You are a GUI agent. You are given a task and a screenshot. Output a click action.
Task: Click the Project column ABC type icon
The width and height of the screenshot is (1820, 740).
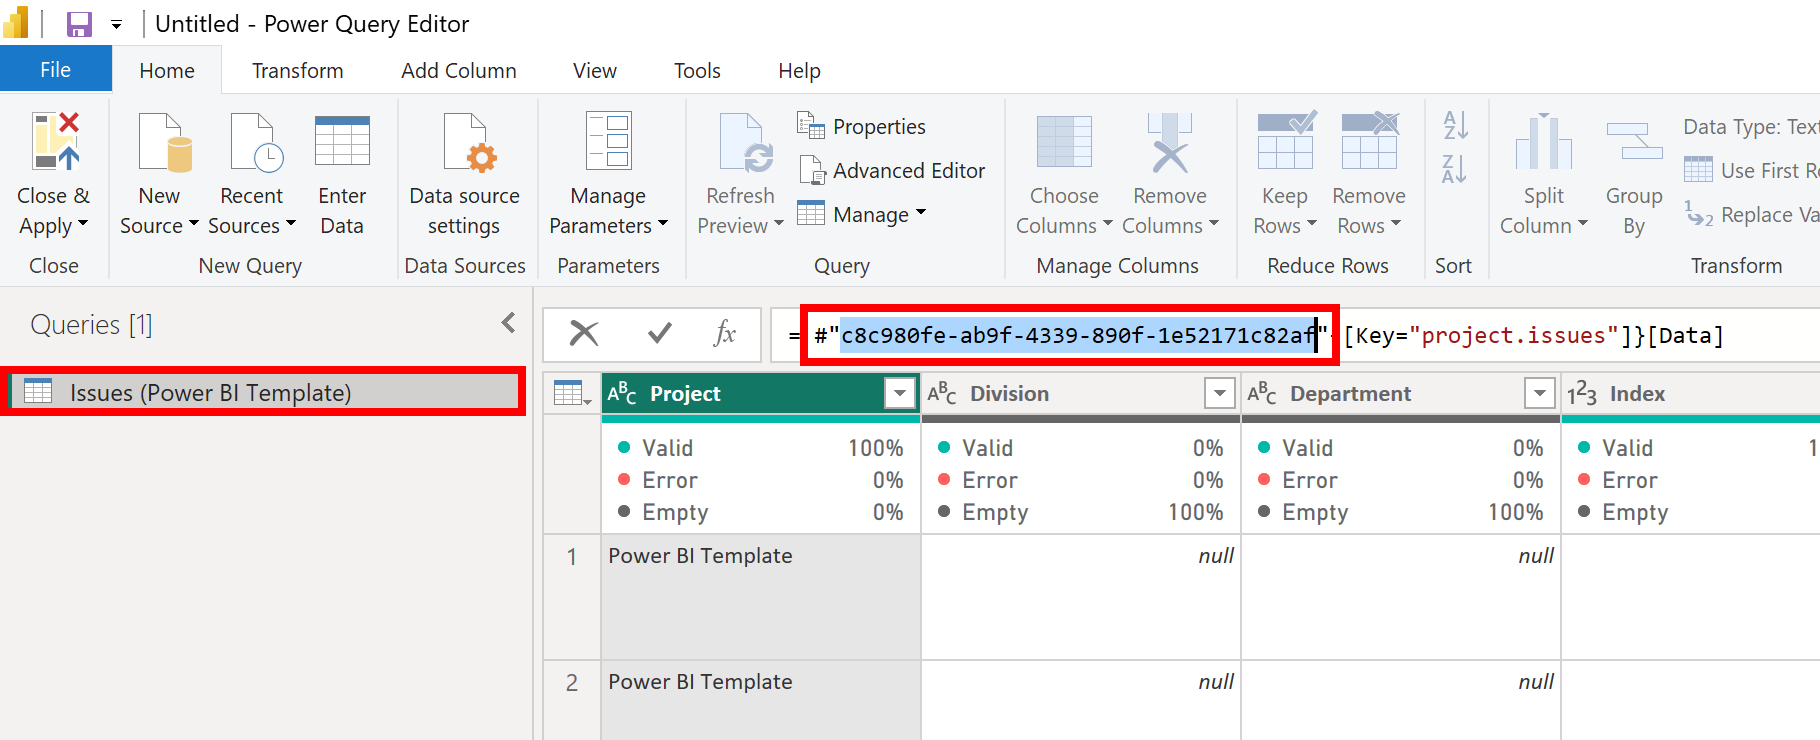[622, 393]
